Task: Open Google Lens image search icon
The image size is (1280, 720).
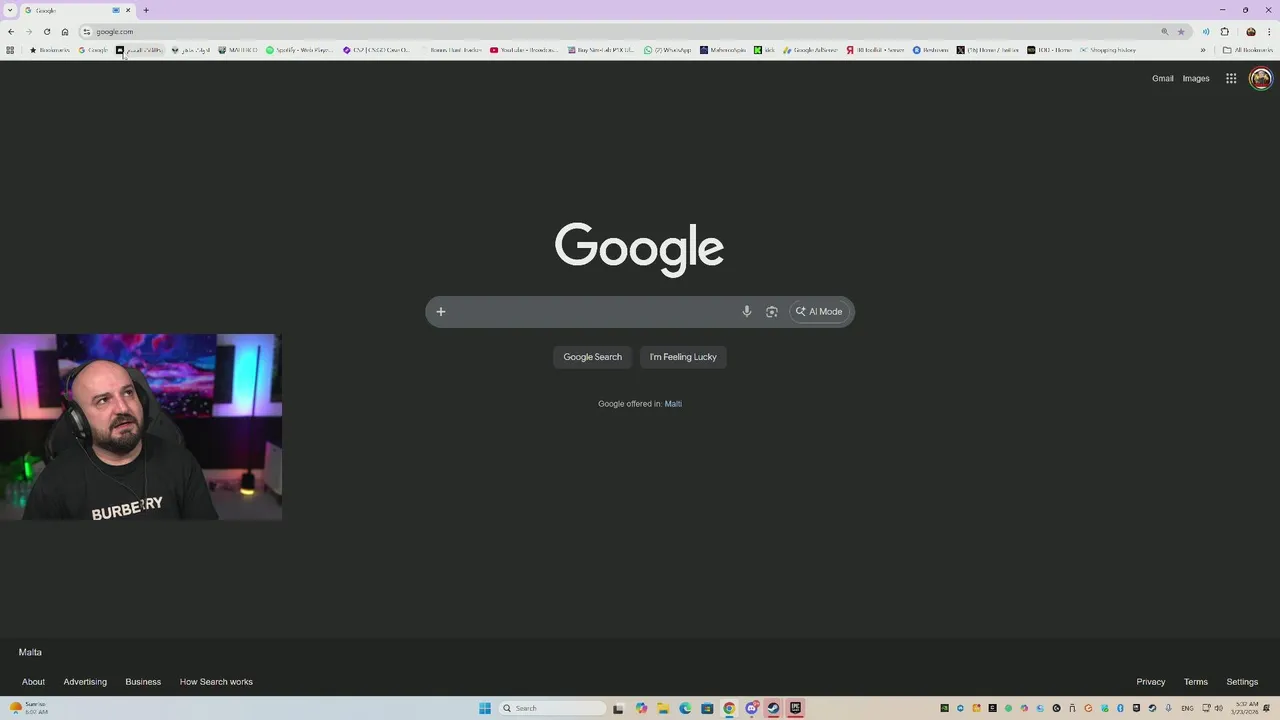Action: coord(772,312)
